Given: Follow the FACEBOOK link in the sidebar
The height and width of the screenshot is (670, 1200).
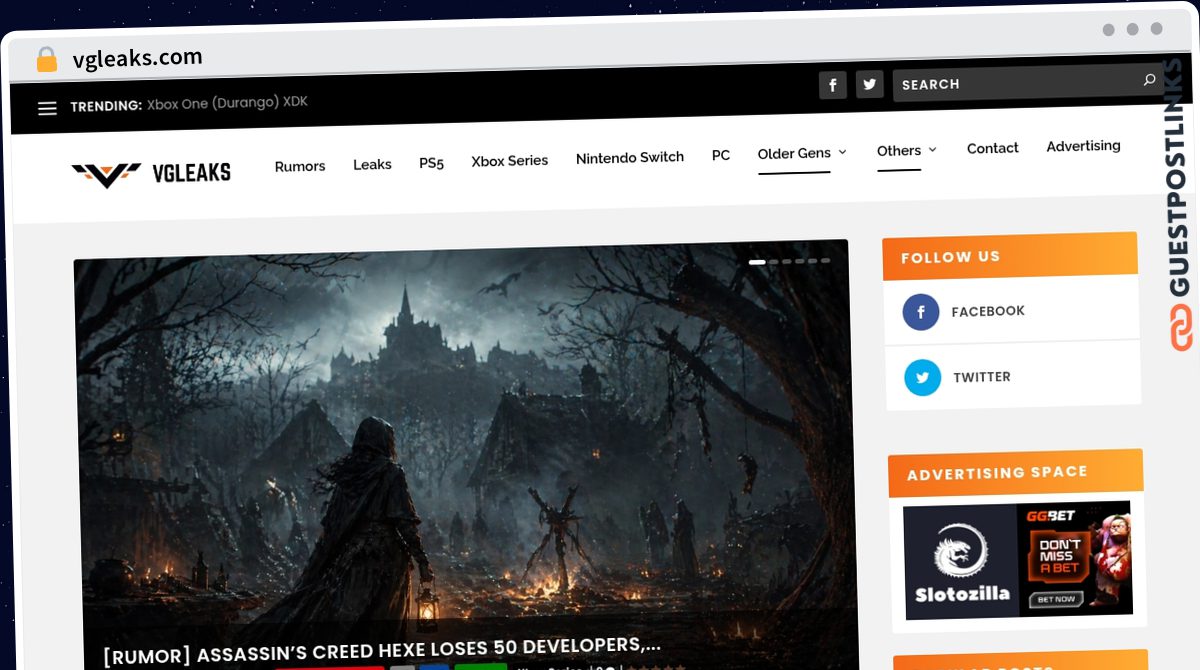Looking at the screenshot, I should pyautogui.click(x=988, y=312).
